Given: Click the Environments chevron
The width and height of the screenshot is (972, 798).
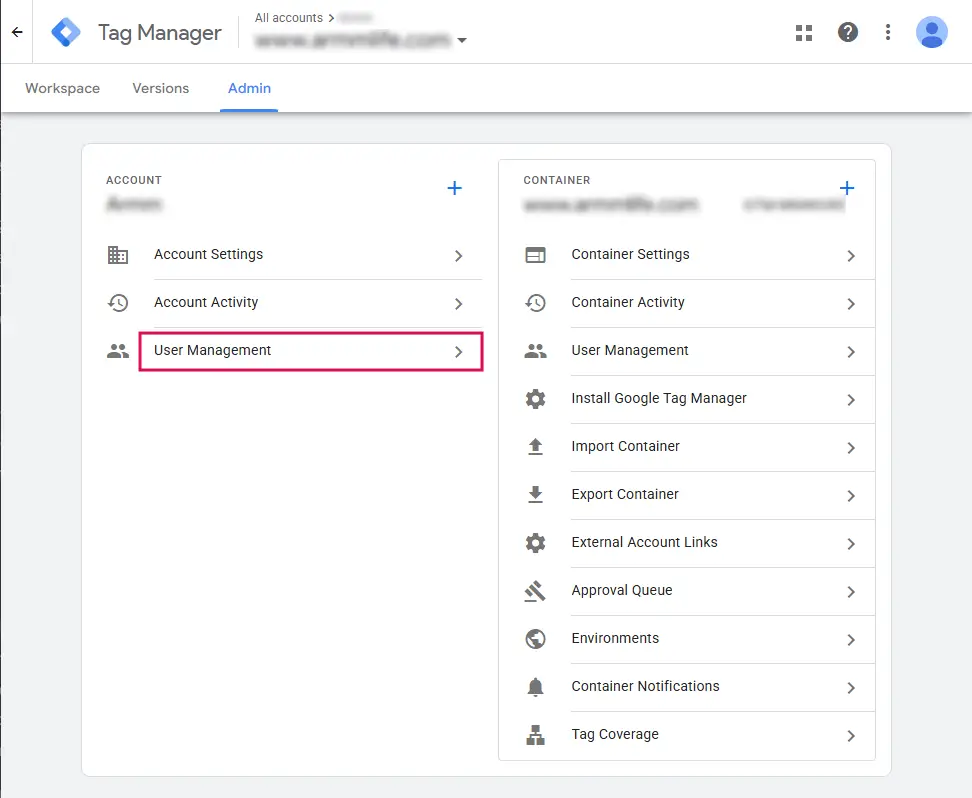Looking at the screenshot, I should (851, 640).
